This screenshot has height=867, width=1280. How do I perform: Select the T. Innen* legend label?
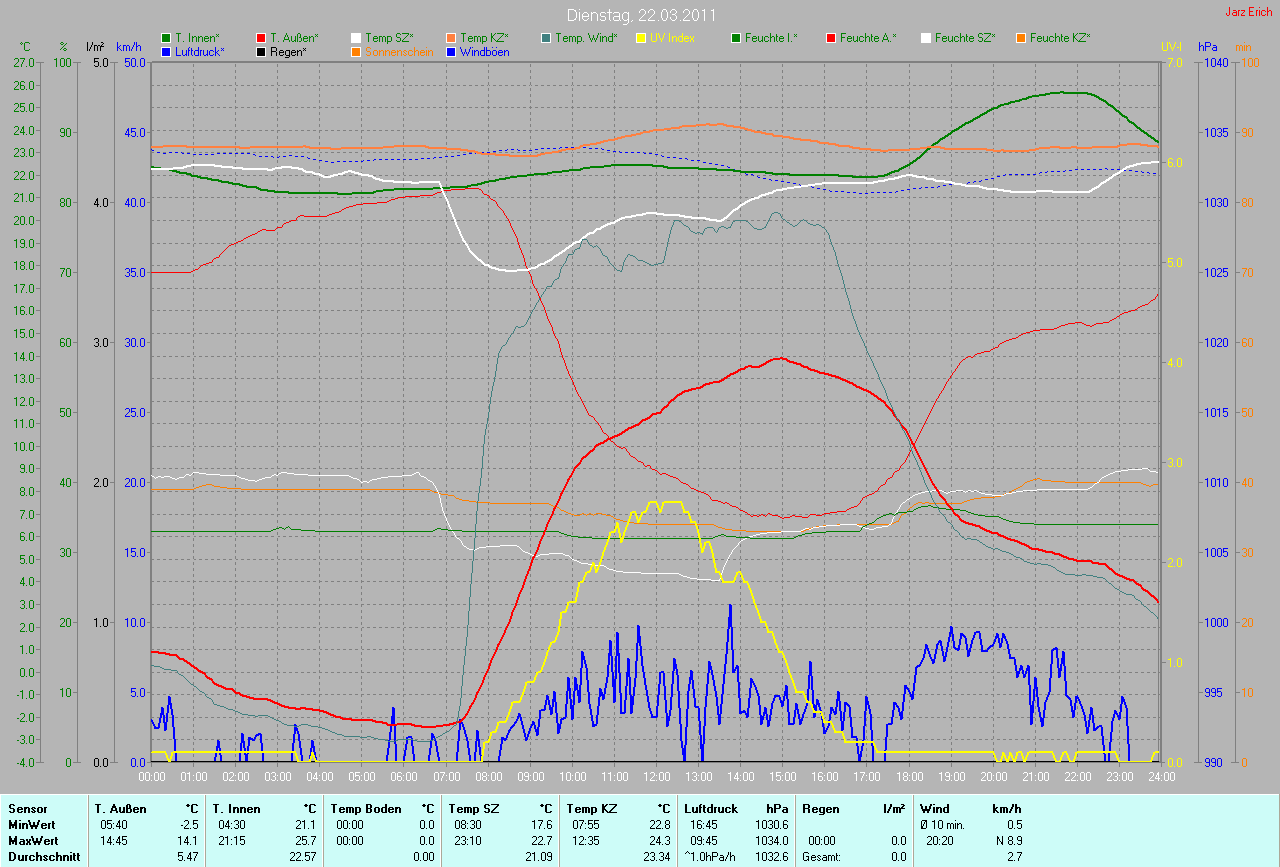[197, 38]
